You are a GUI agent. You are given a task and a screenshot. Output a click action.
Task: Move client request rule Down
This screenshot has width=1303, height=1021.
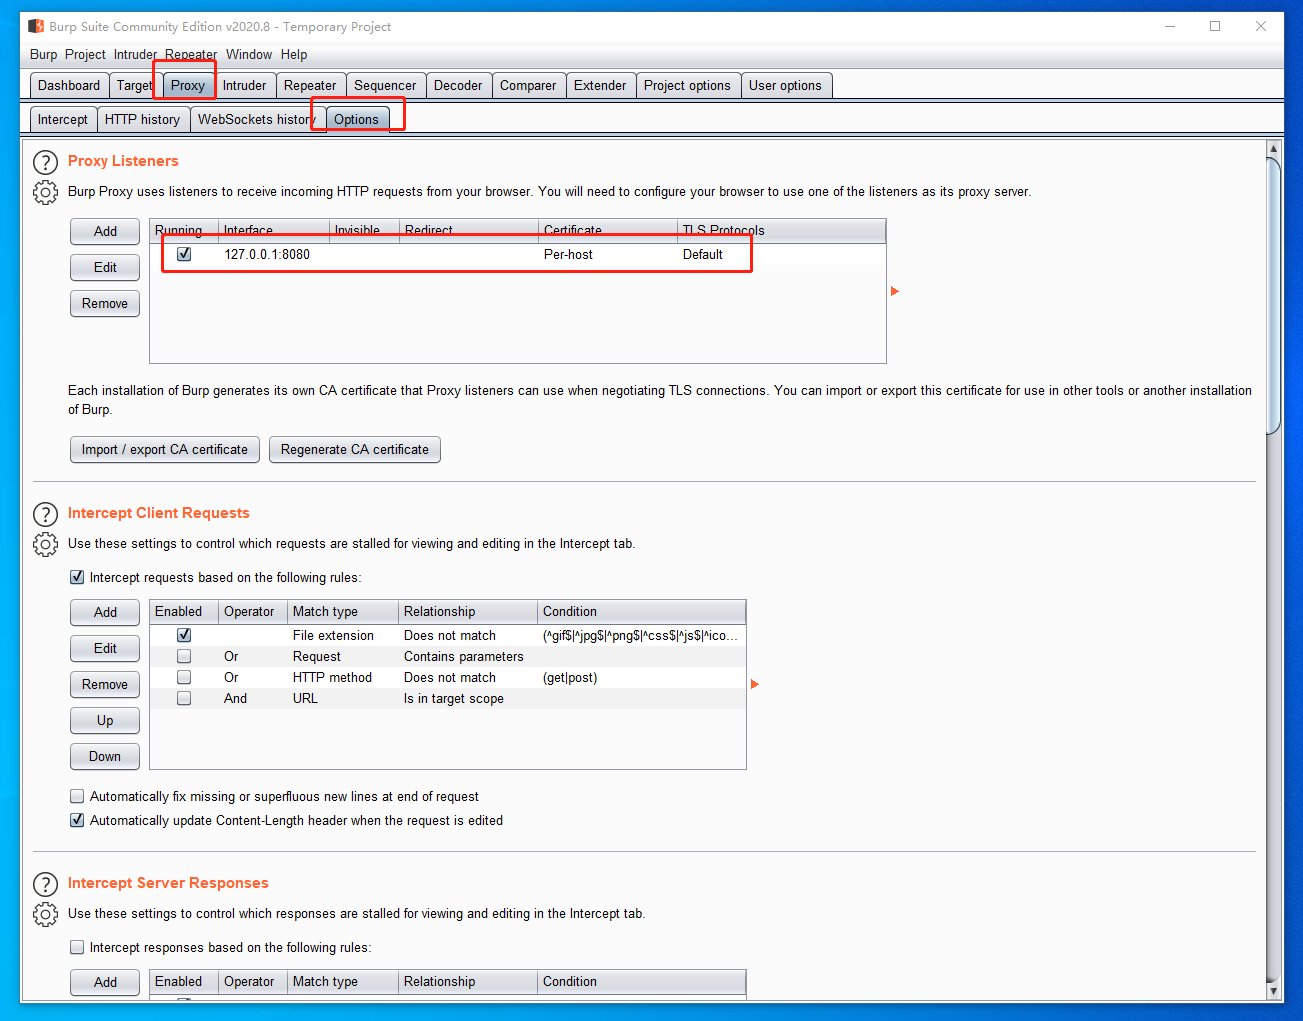coord(105,756)
